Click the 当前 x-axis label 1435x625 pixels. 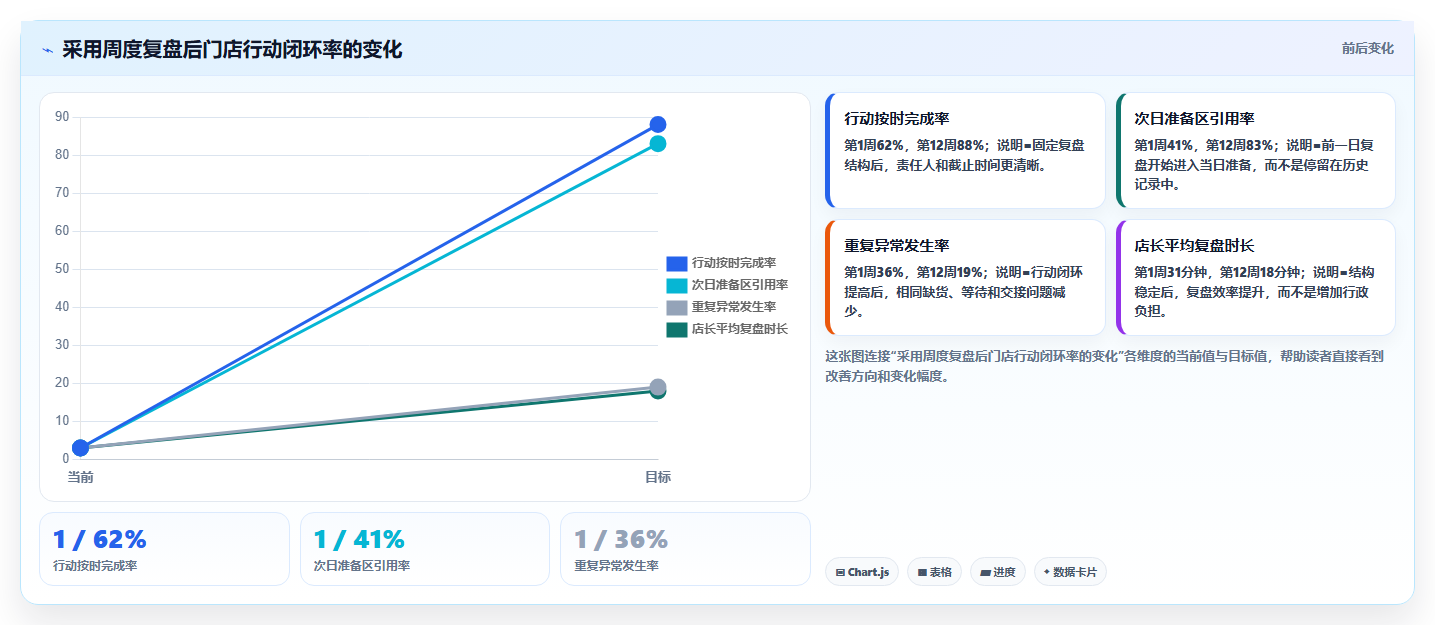(81, 477)
